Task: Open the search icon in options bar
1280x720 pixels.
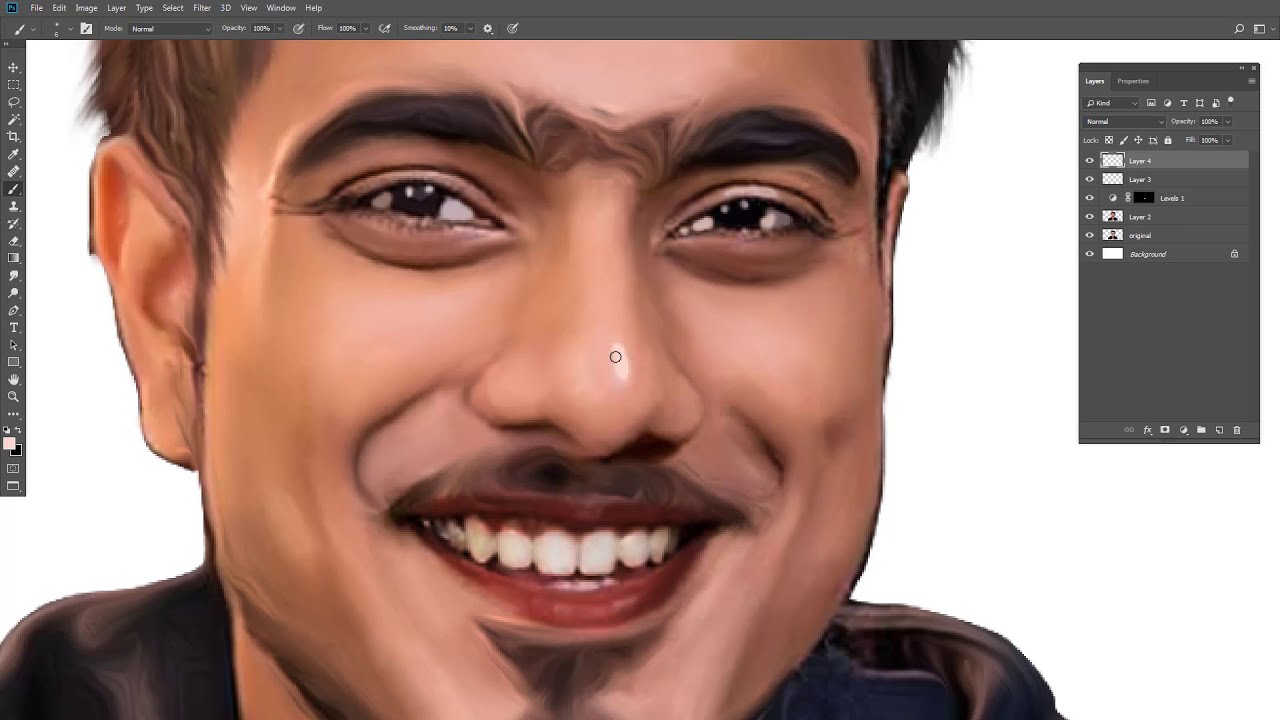Action: tap(1239, 28)
